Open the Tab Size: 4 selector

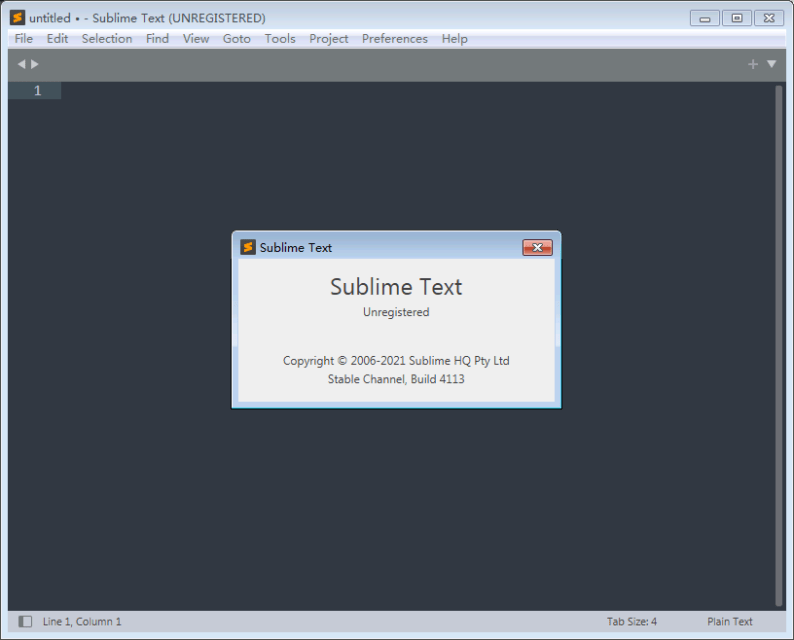click(x=631, y=621)
